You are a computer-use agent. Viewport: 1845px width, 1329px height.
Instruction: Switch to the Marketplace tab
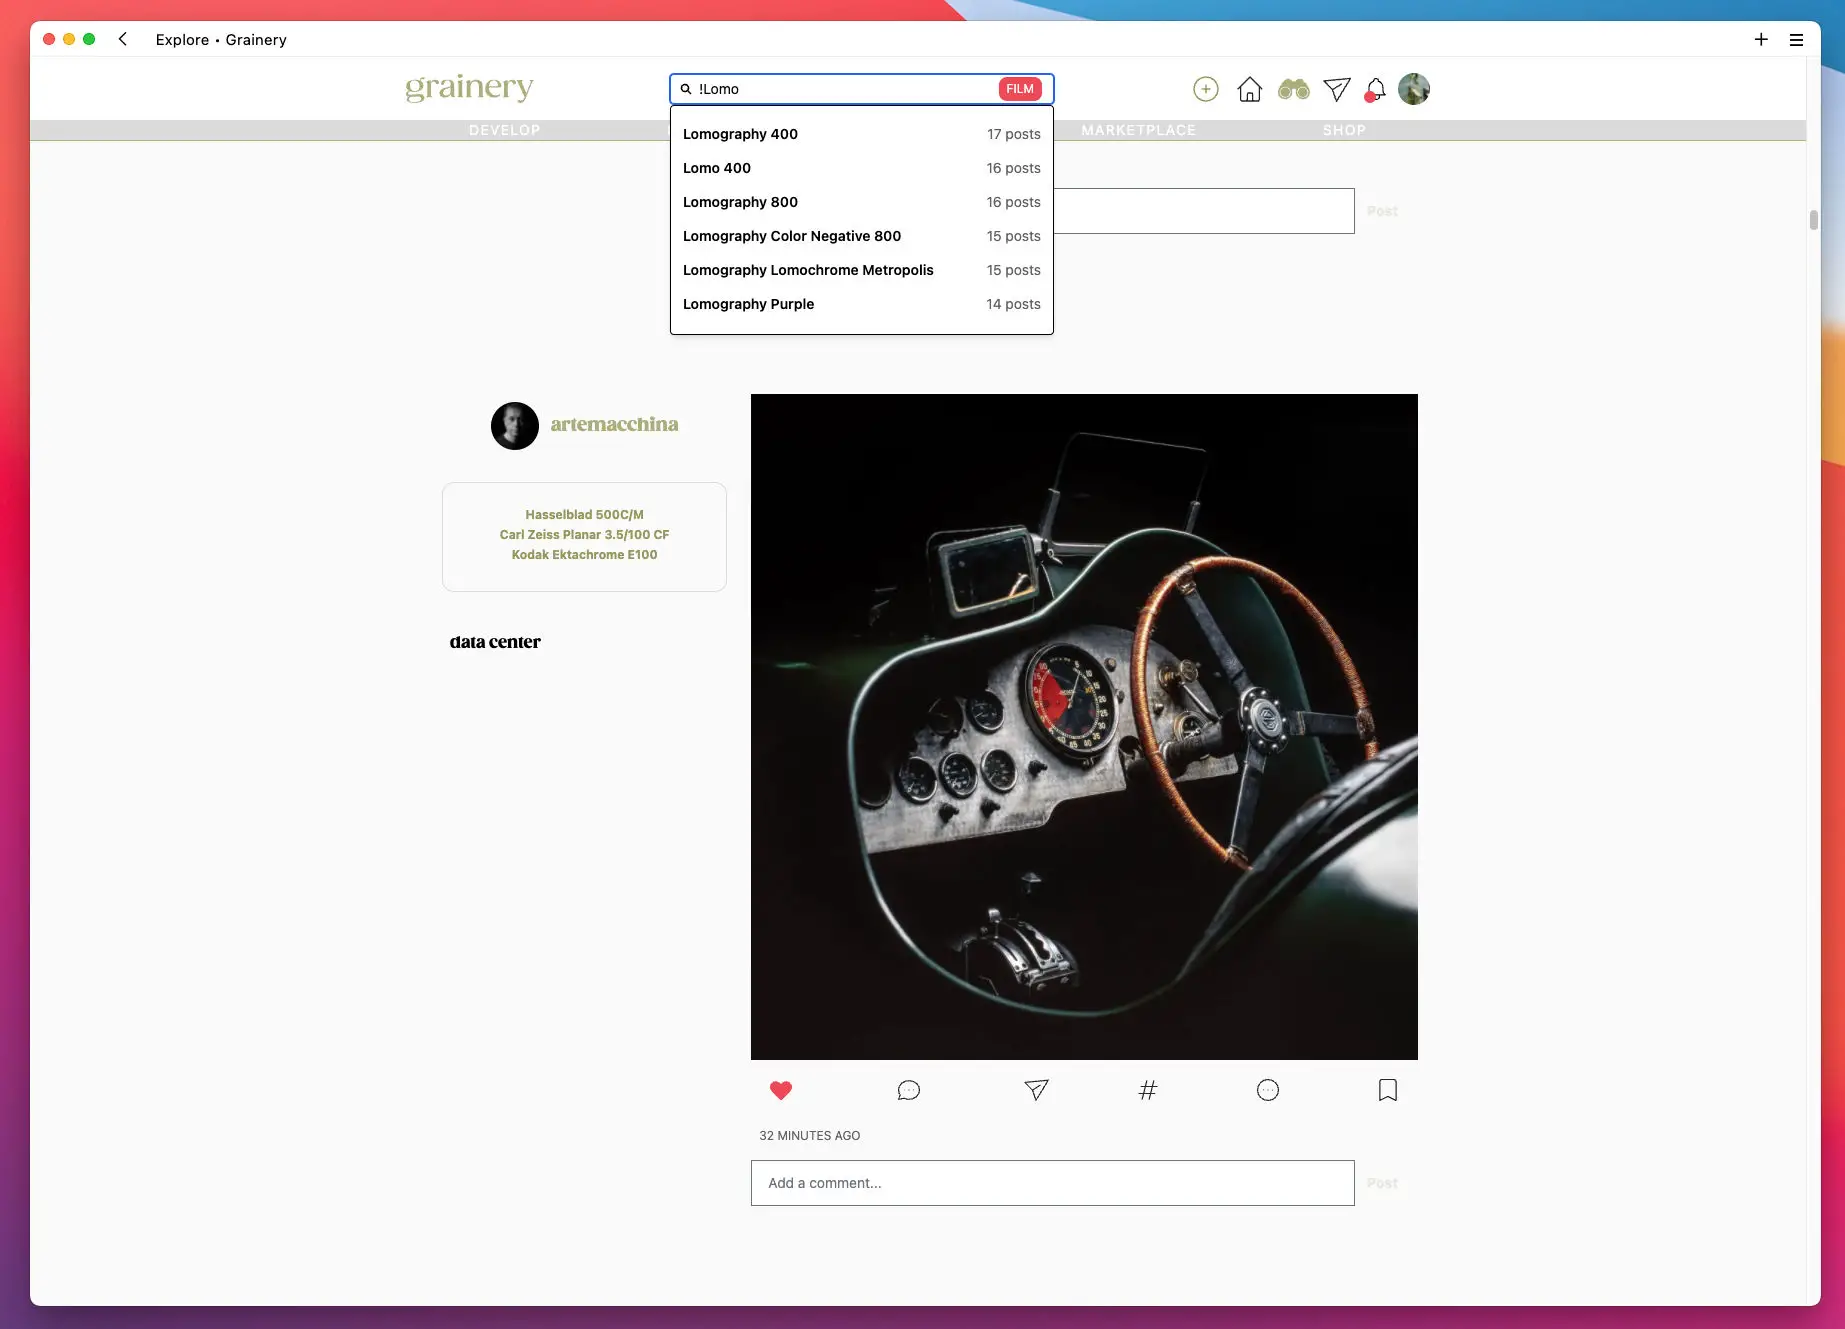(x=1138, y=130)
